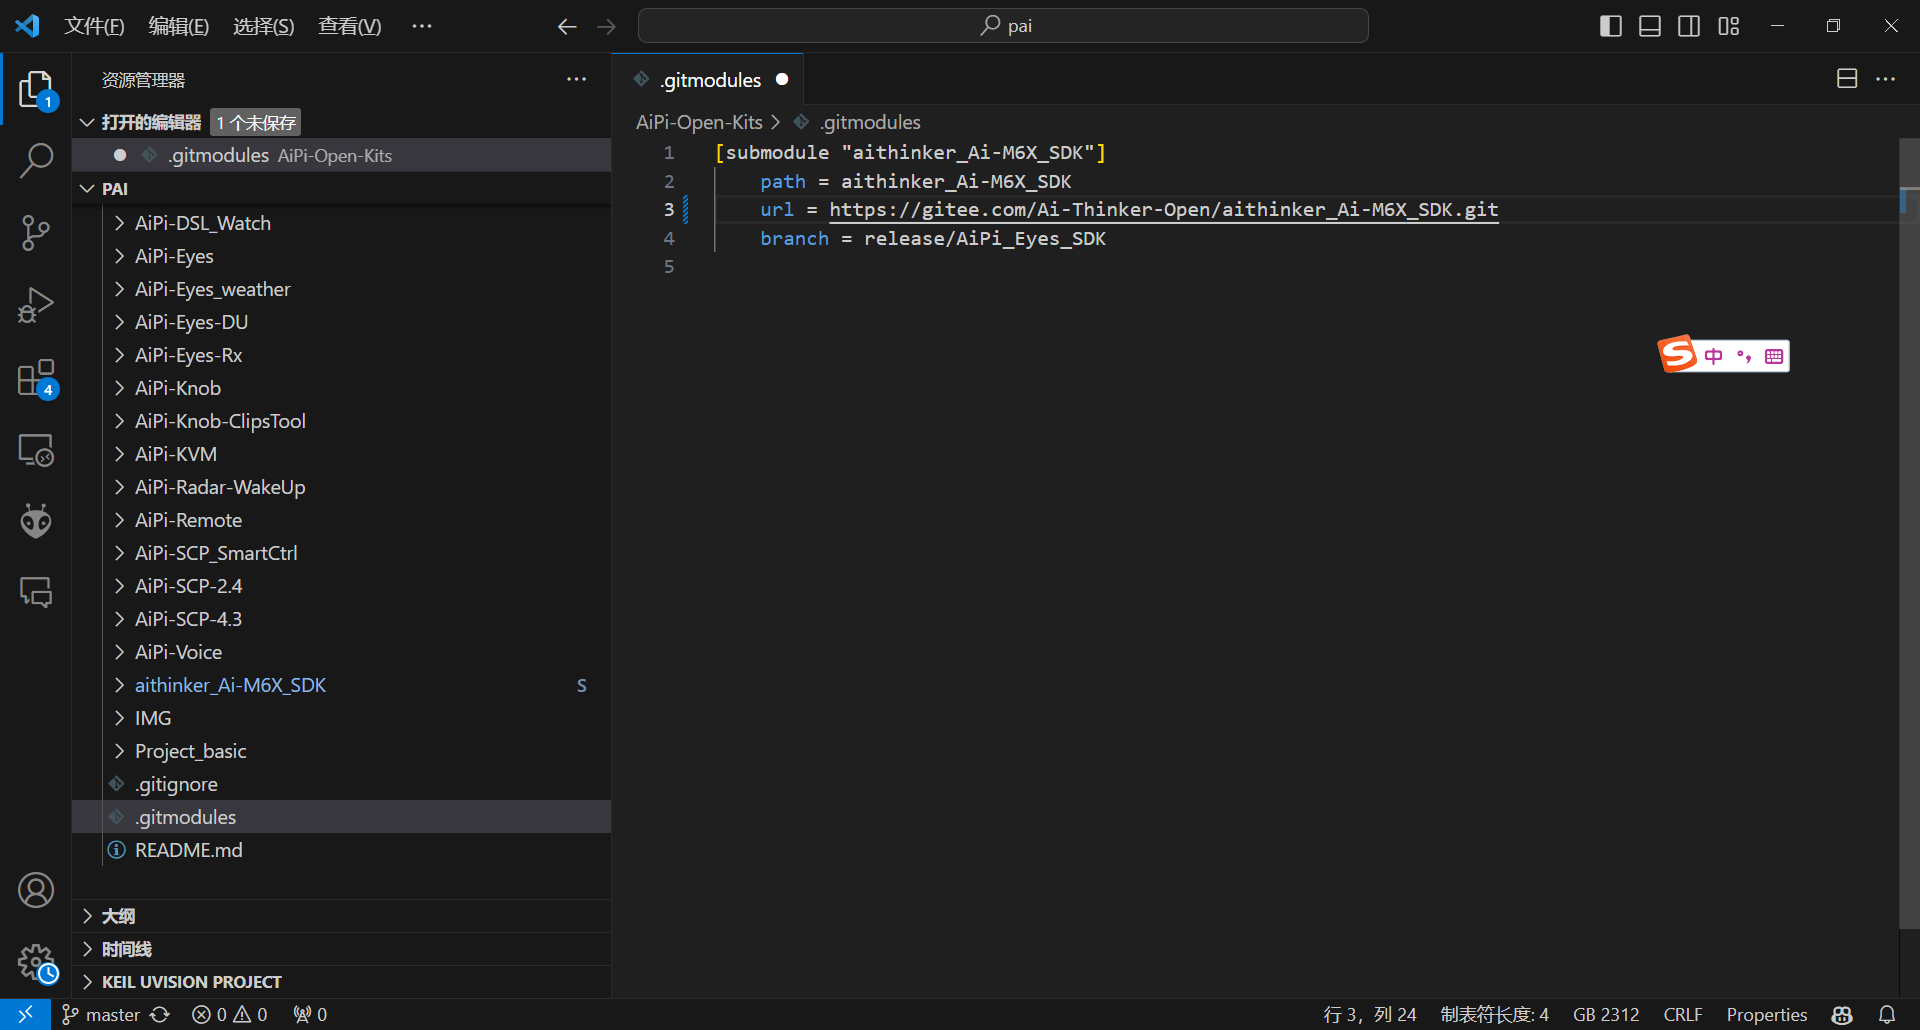The height and width of the screenshot is (1030, 1920).
Task: Open the customize layout icon
Action: (x=1729, y=26)
